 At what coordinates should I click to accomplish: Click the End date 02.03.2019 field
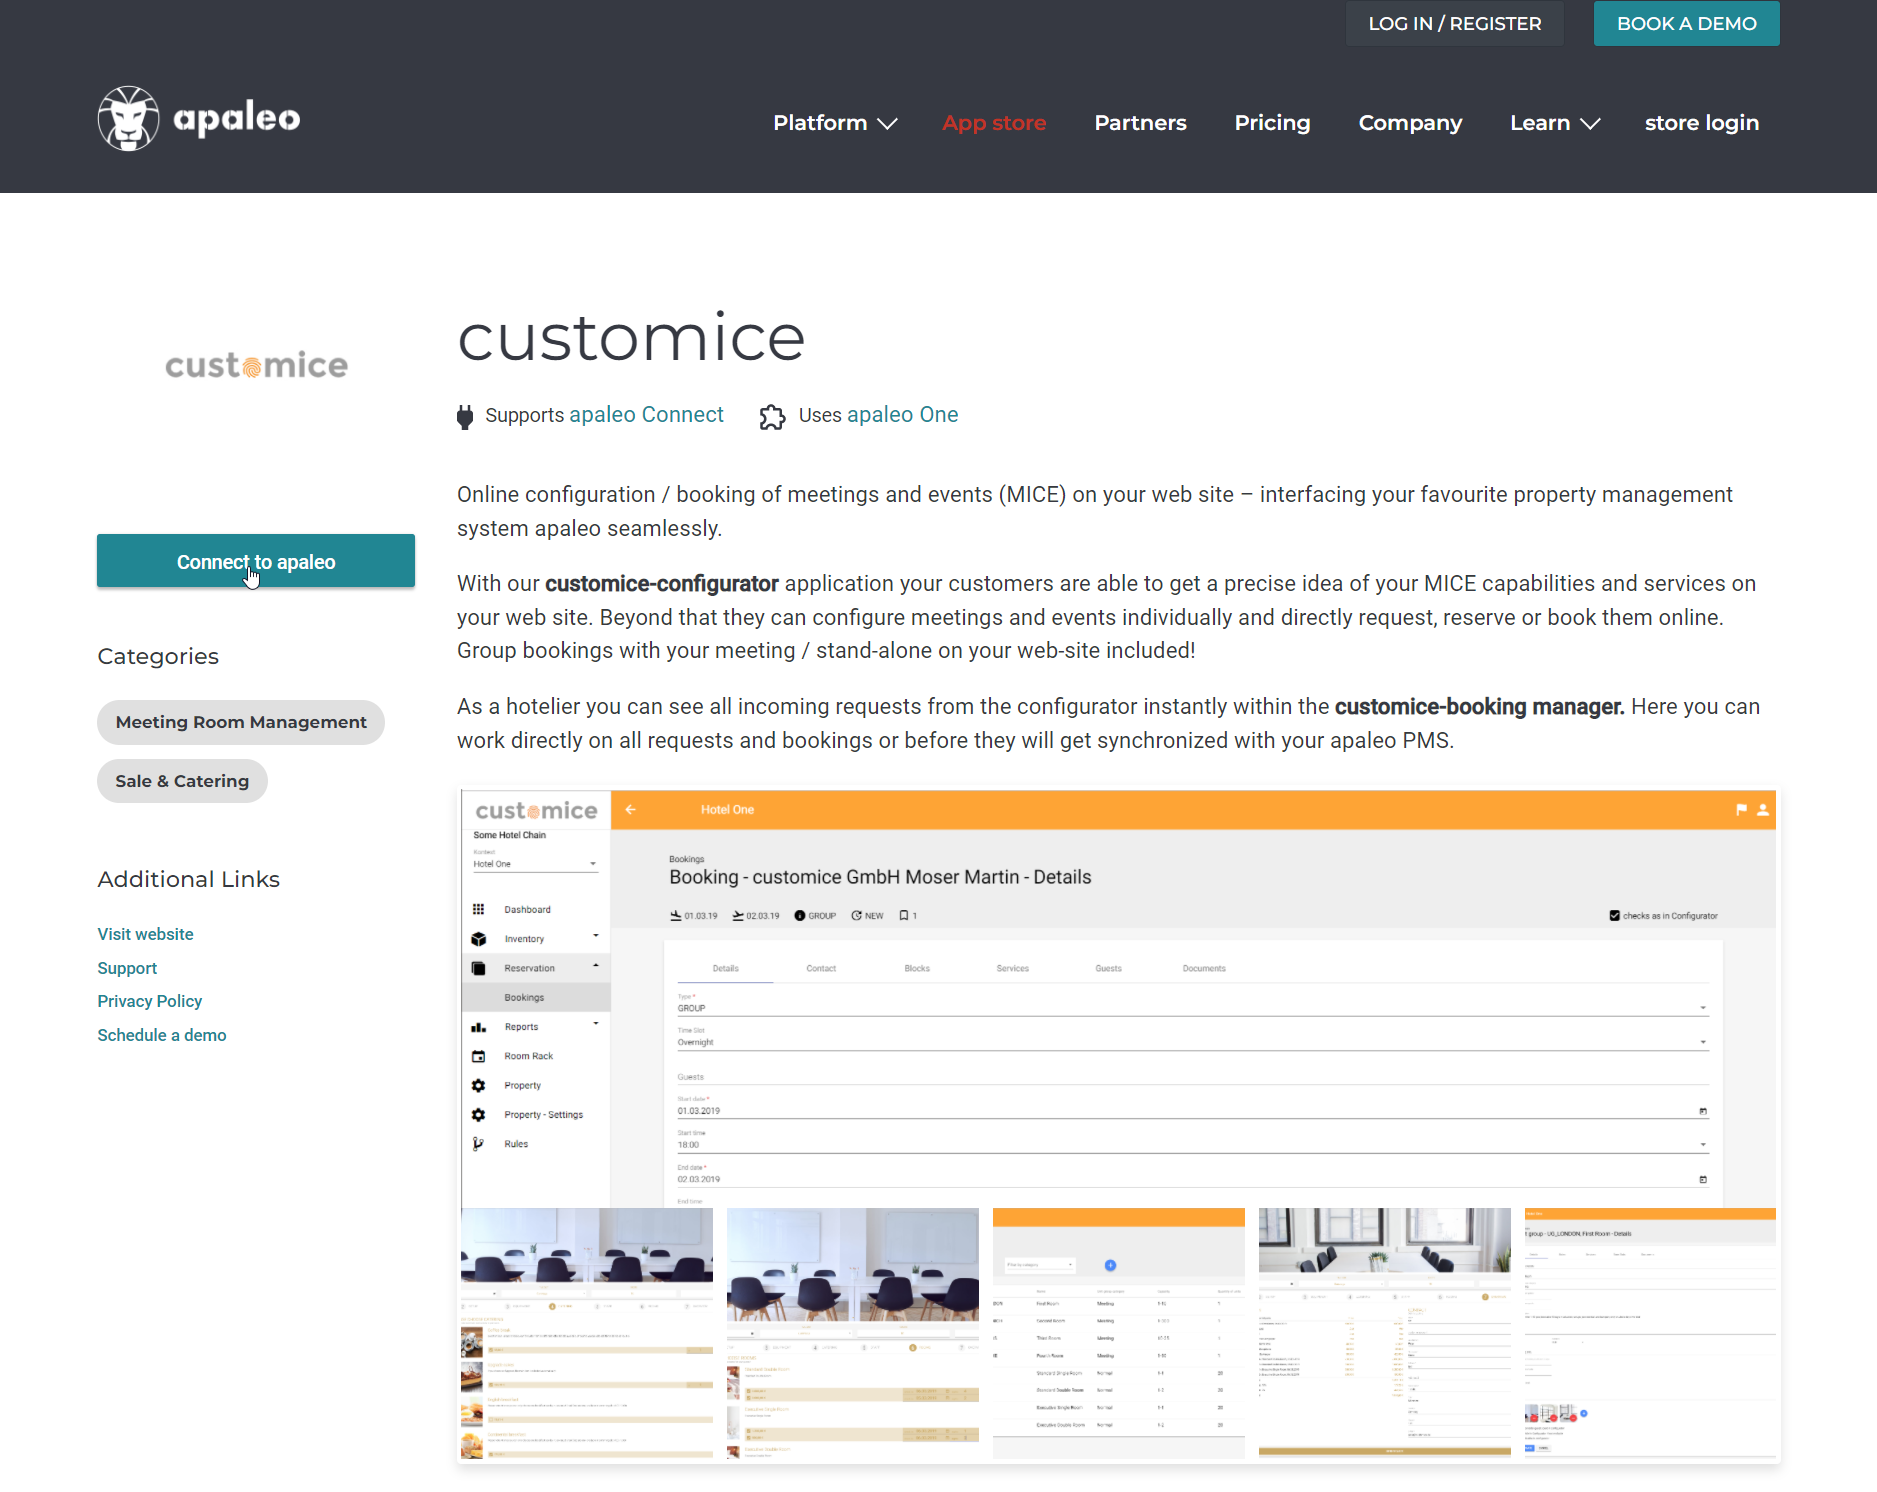(x=1193, y=1179)
